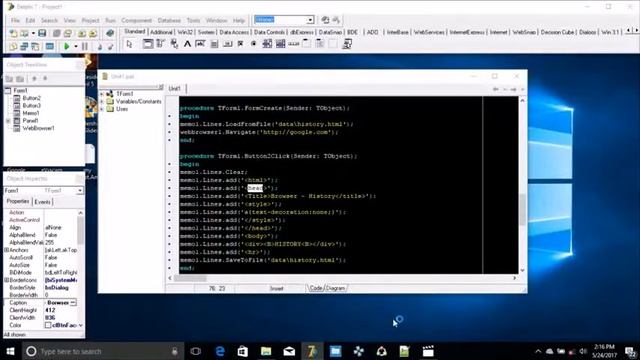Click the taskbar search box

coord(102,351)
